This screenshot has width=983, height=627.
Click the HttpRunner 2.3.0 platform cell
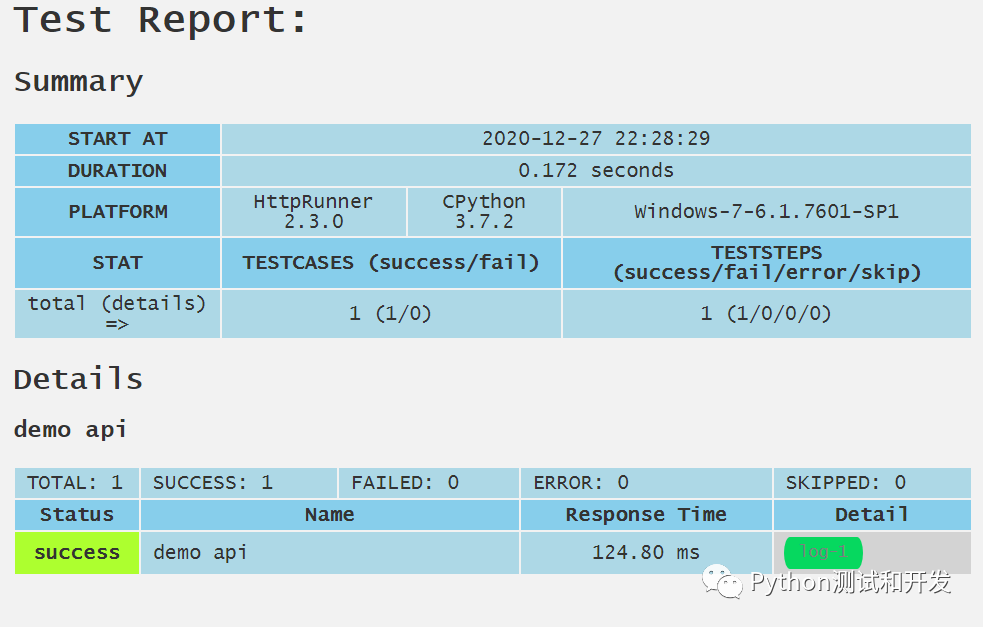[313, 211]
